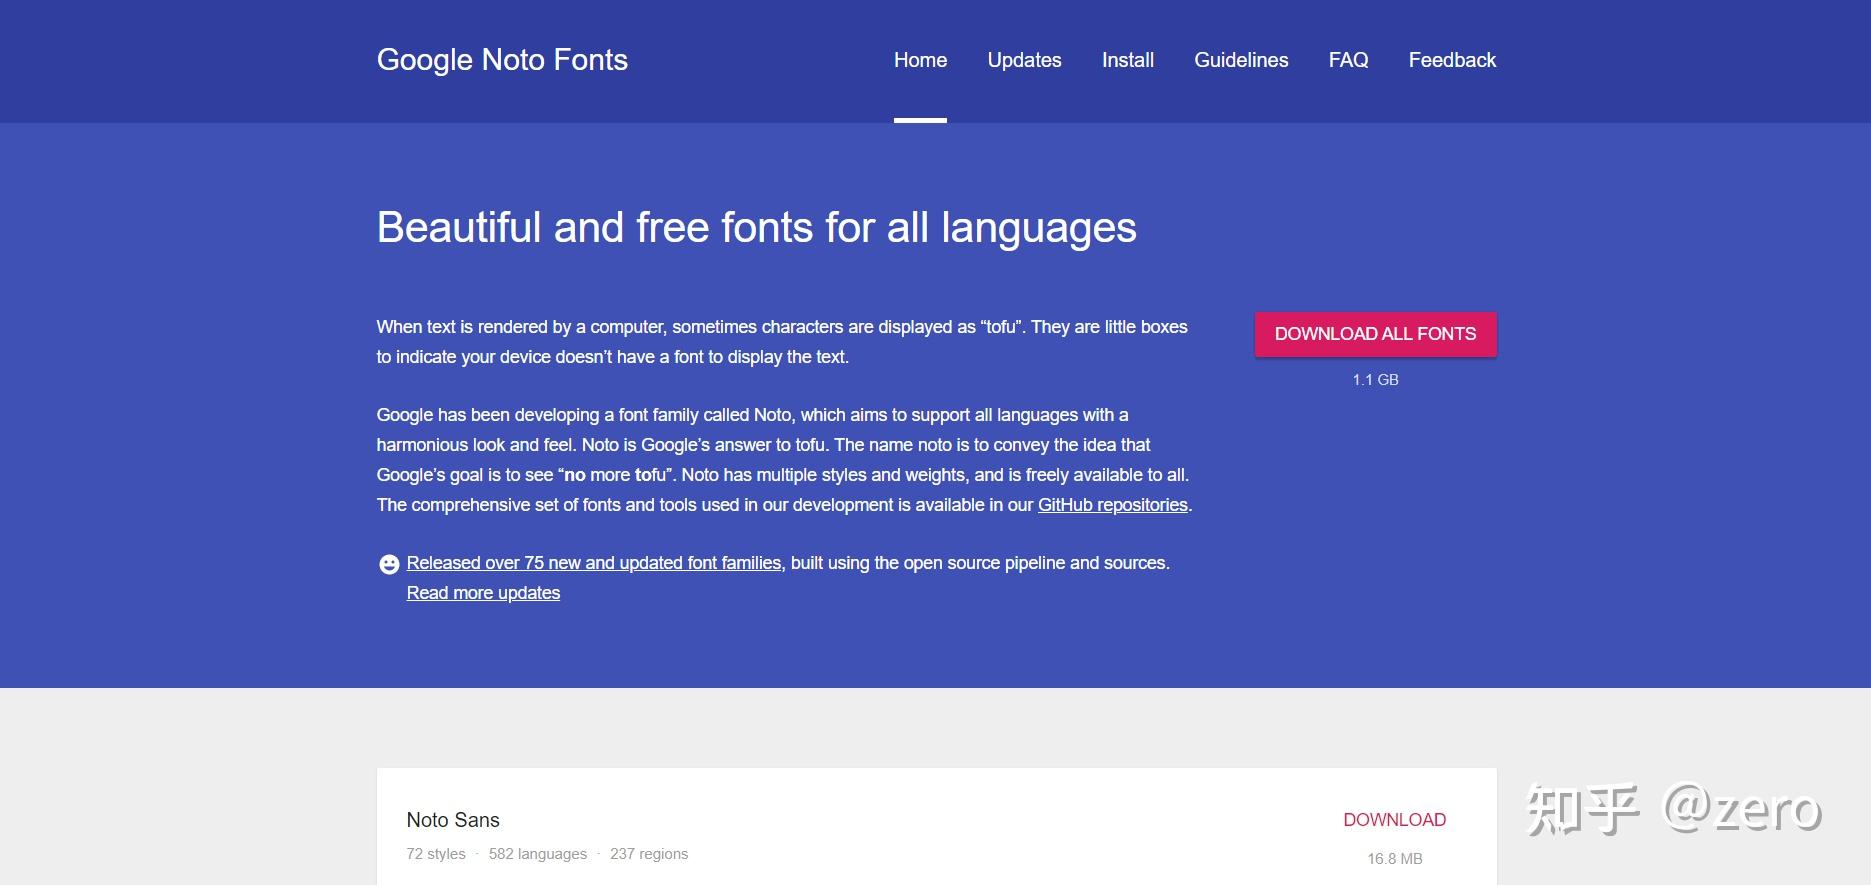Click the Noto Sans font name

453,820
